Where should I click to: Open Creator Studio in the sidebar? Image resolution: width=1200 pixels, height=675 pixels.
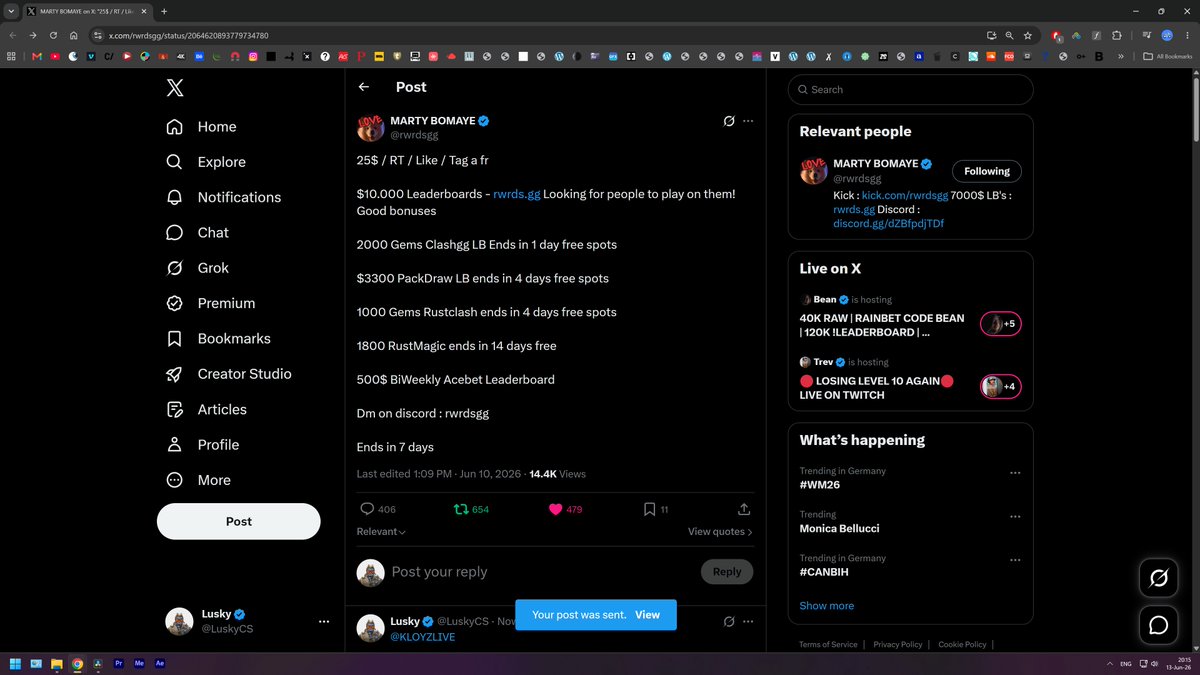coord(228,374)
